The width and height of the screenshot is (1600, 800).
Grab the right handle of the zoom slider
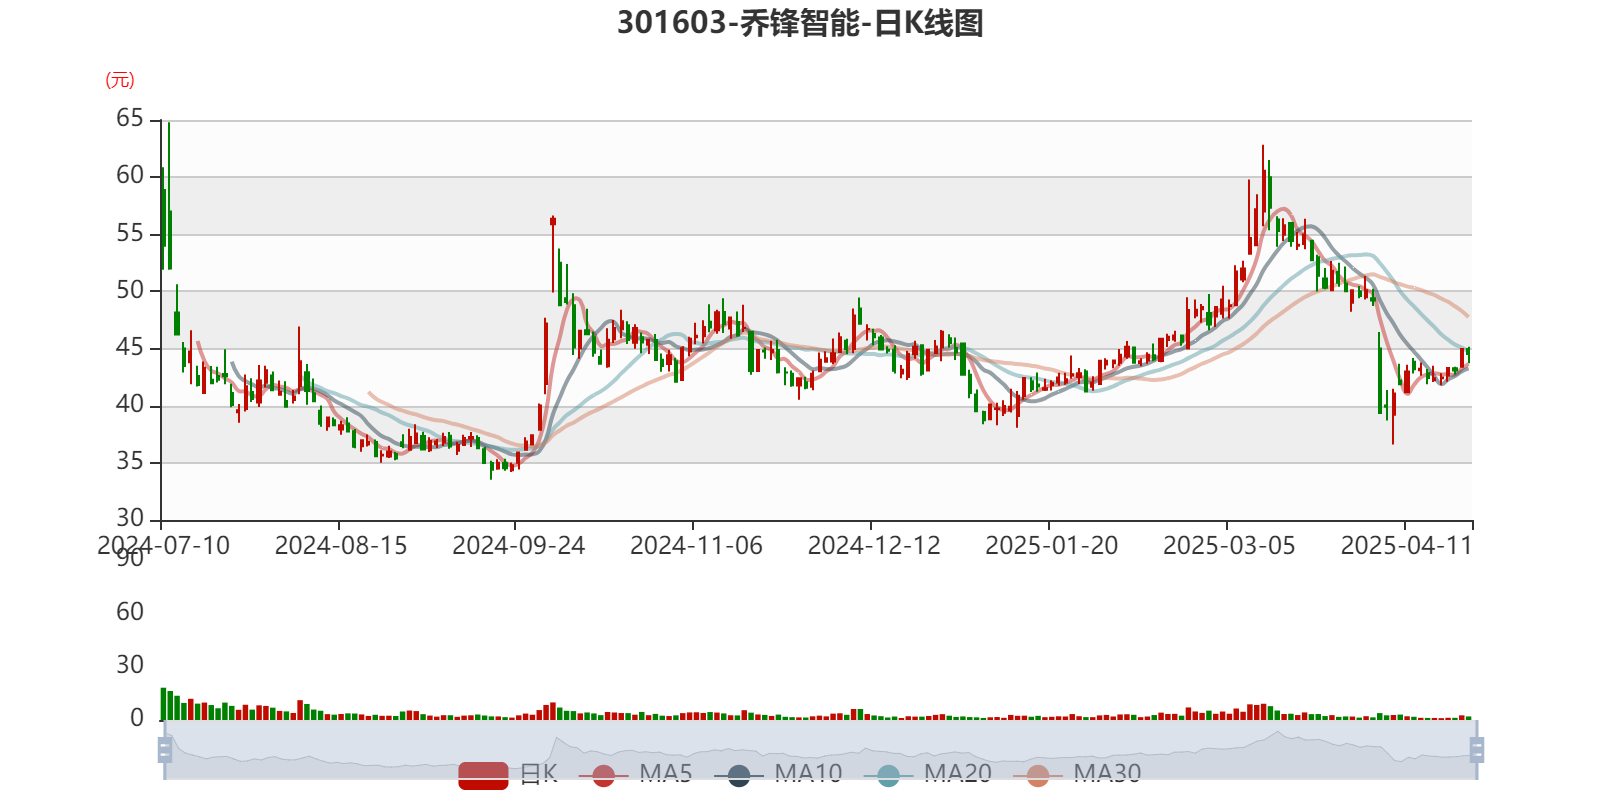coord(1476,750)
